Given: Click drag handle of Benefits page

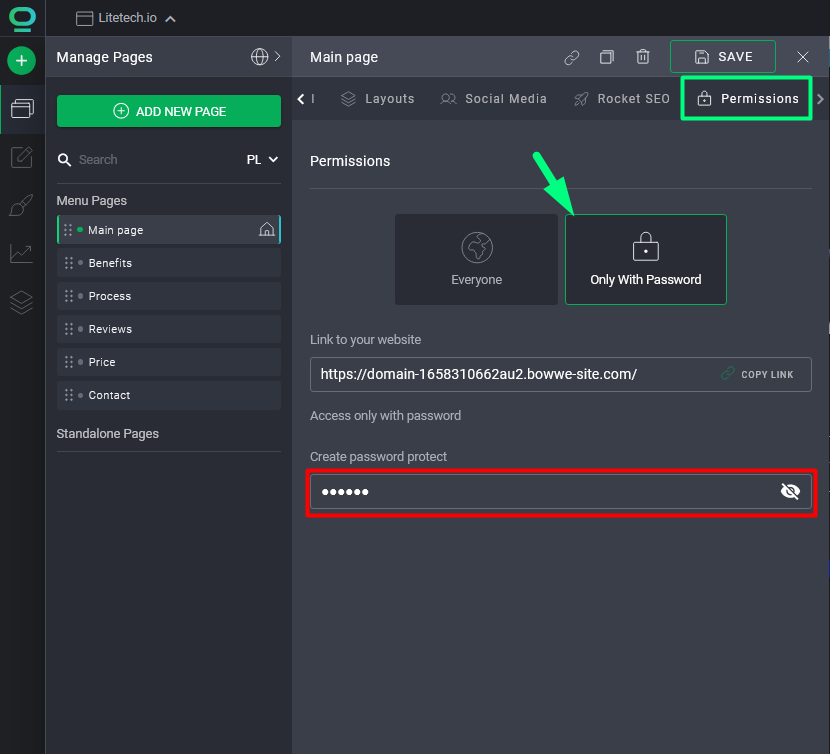Looking at the screenshot, I should tap(69, 263).
